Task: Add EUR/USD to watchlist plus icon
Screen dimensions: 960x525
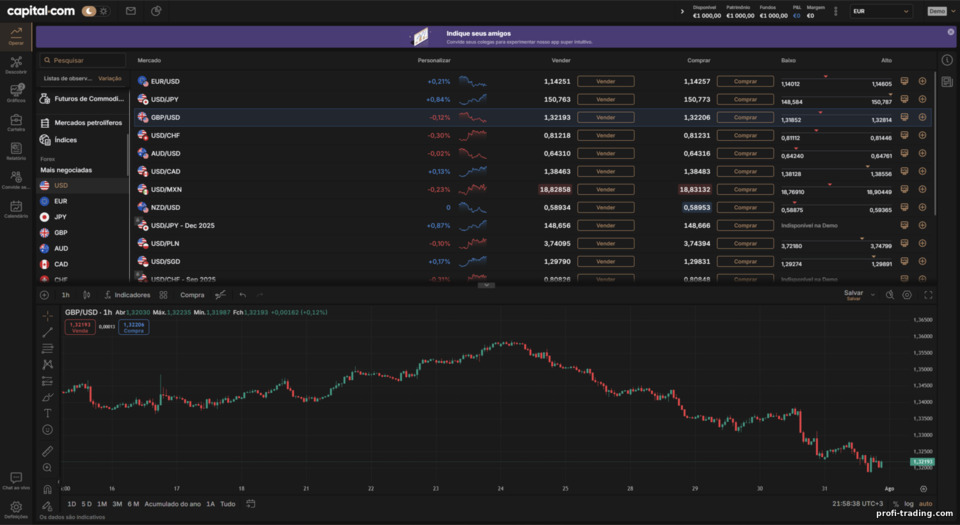Action: [922, 81]
